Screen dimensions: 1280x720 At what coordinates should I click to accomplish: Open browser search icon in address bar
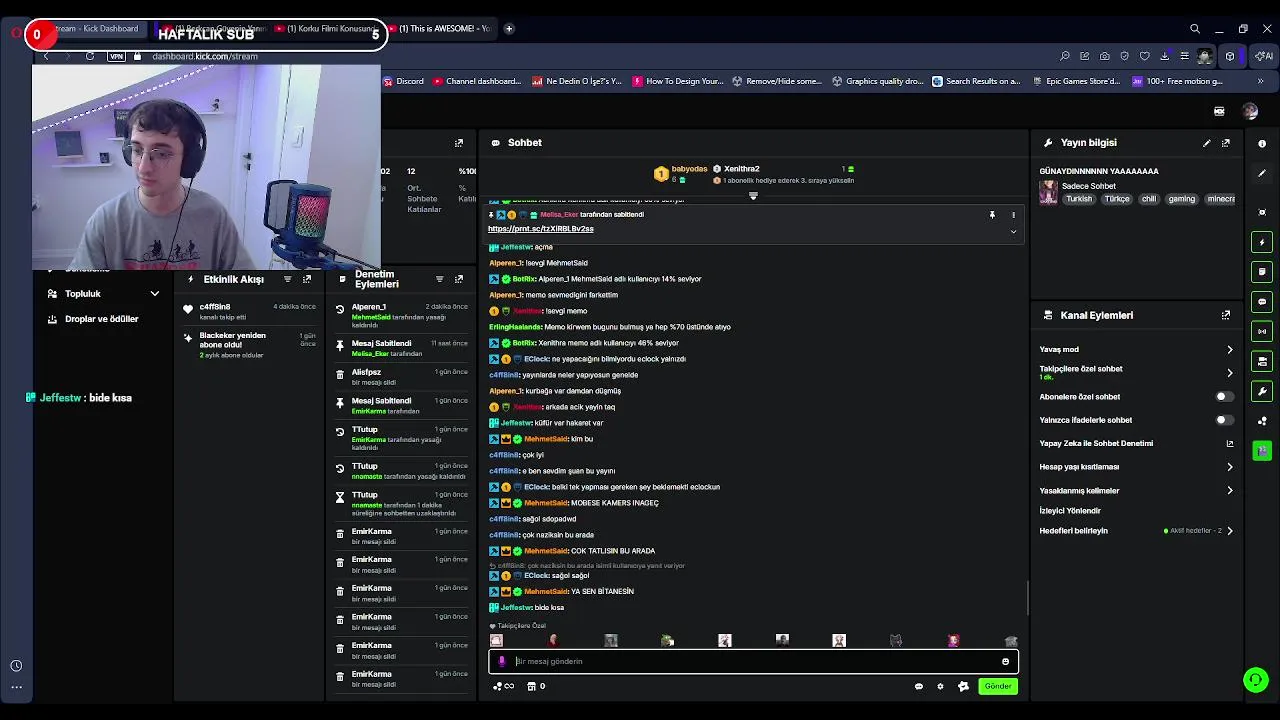[1065, 56]
